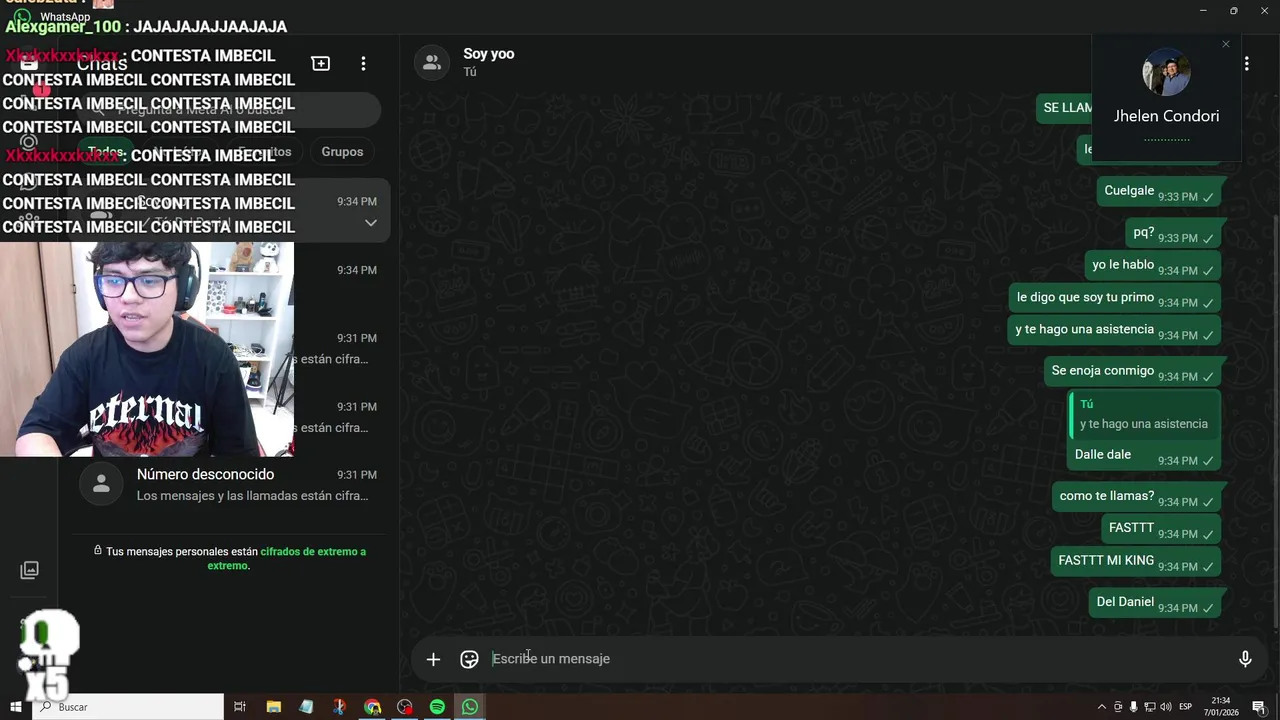Click the microphone voice message icon
This screenshot has height=720, width=1280.
1245,659
